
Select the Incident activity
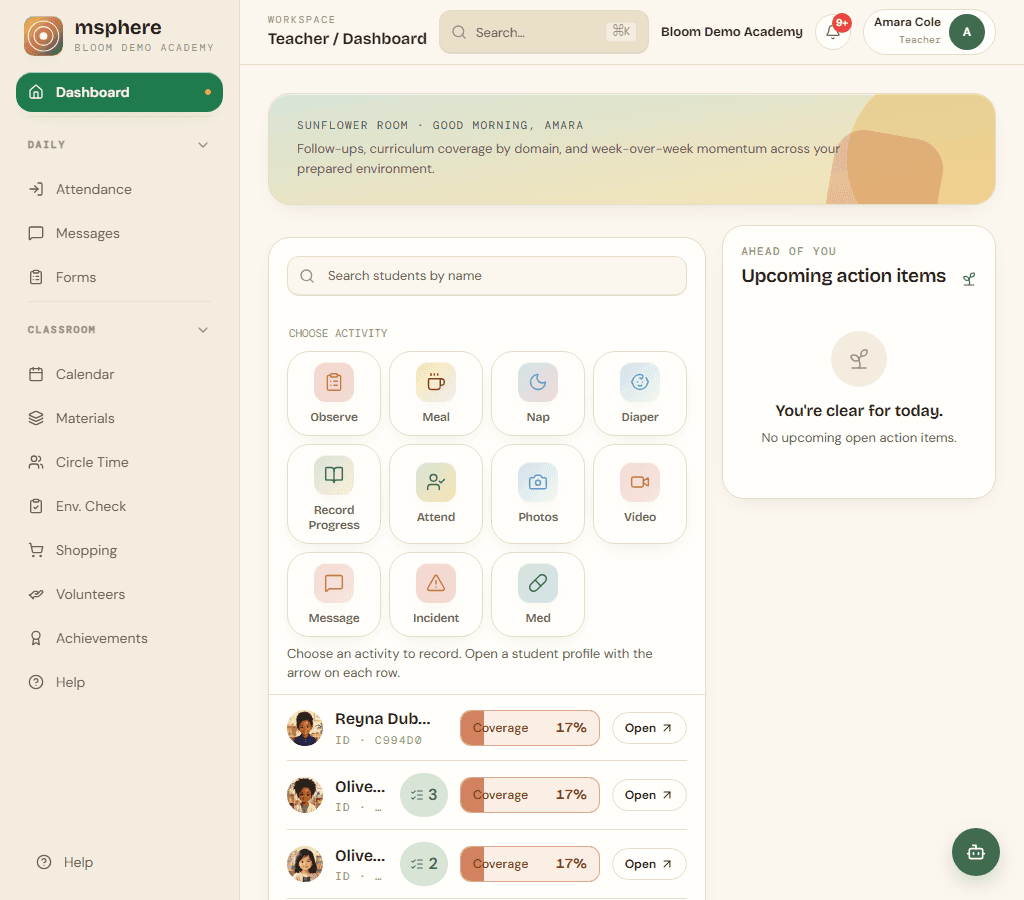[436, 594]
